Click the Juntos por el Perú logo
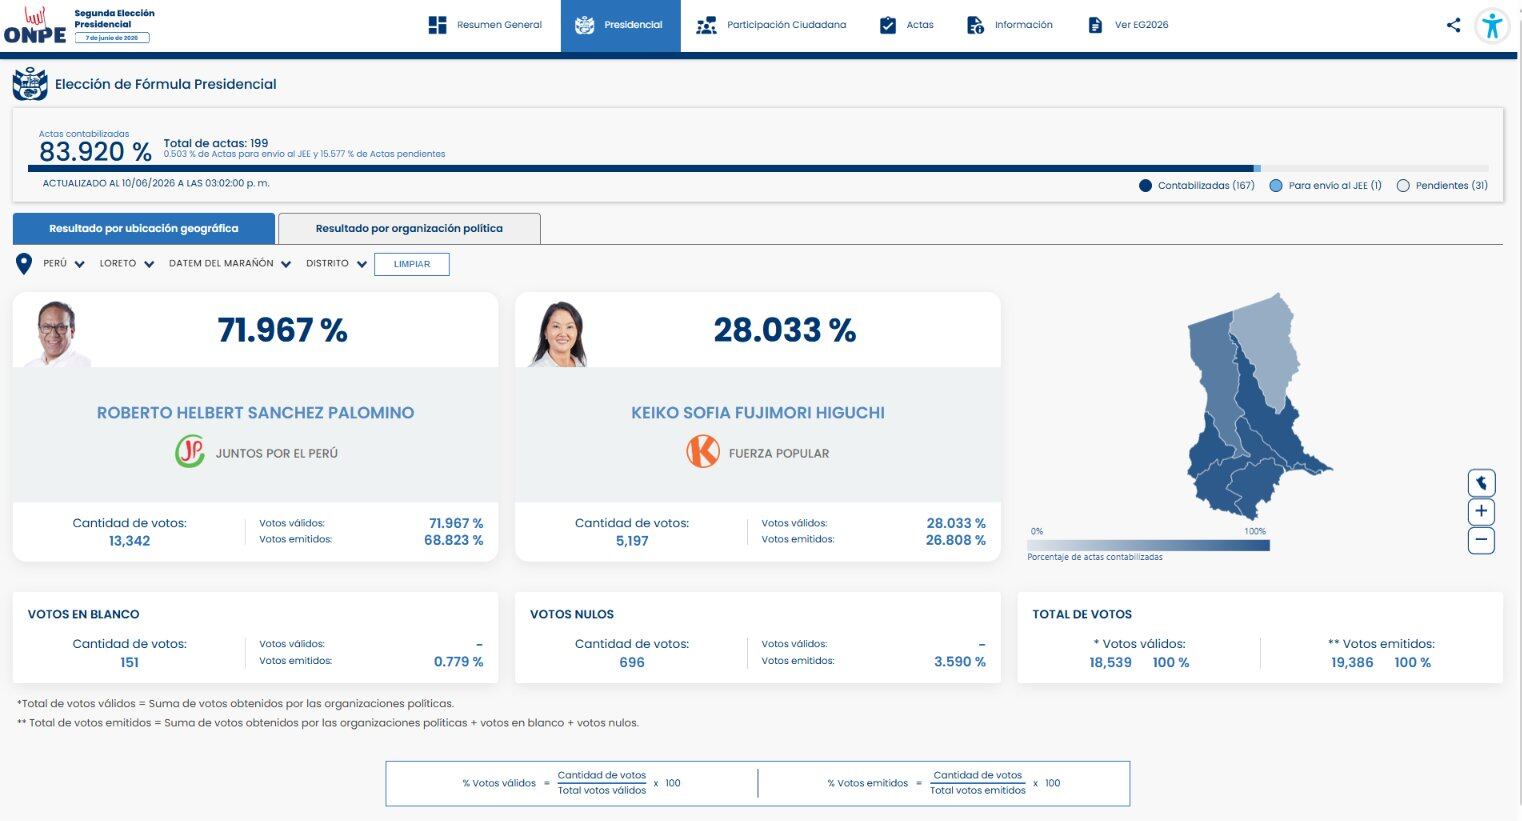 [190, 452]
